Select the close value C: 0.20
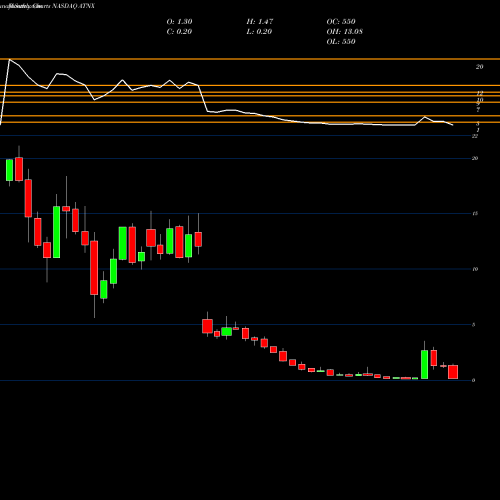This screenshot has height=500, width=500. pos(179,31)
